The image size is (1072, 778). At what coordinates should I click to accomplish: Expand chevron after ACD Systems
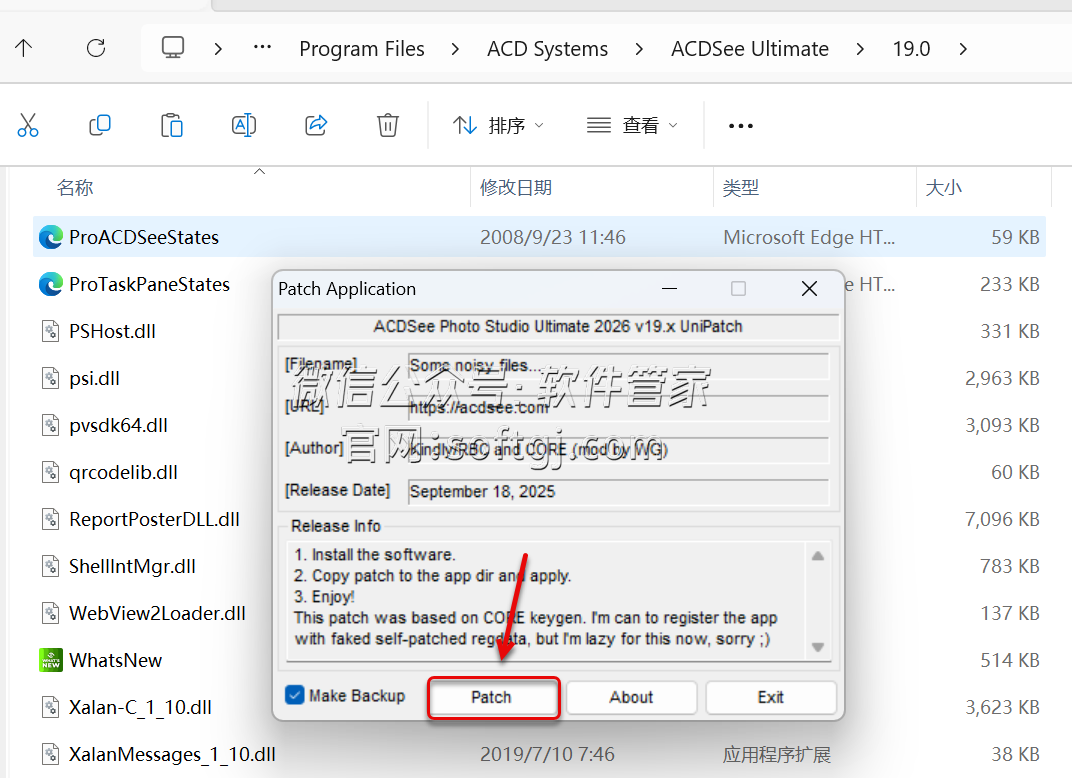click(x=639, y=49)
